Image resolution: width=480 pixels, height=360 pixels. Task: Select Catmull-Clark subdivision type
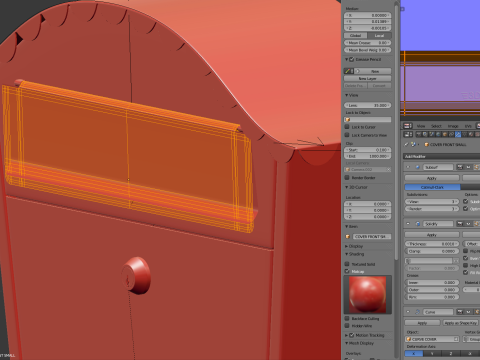432,187
